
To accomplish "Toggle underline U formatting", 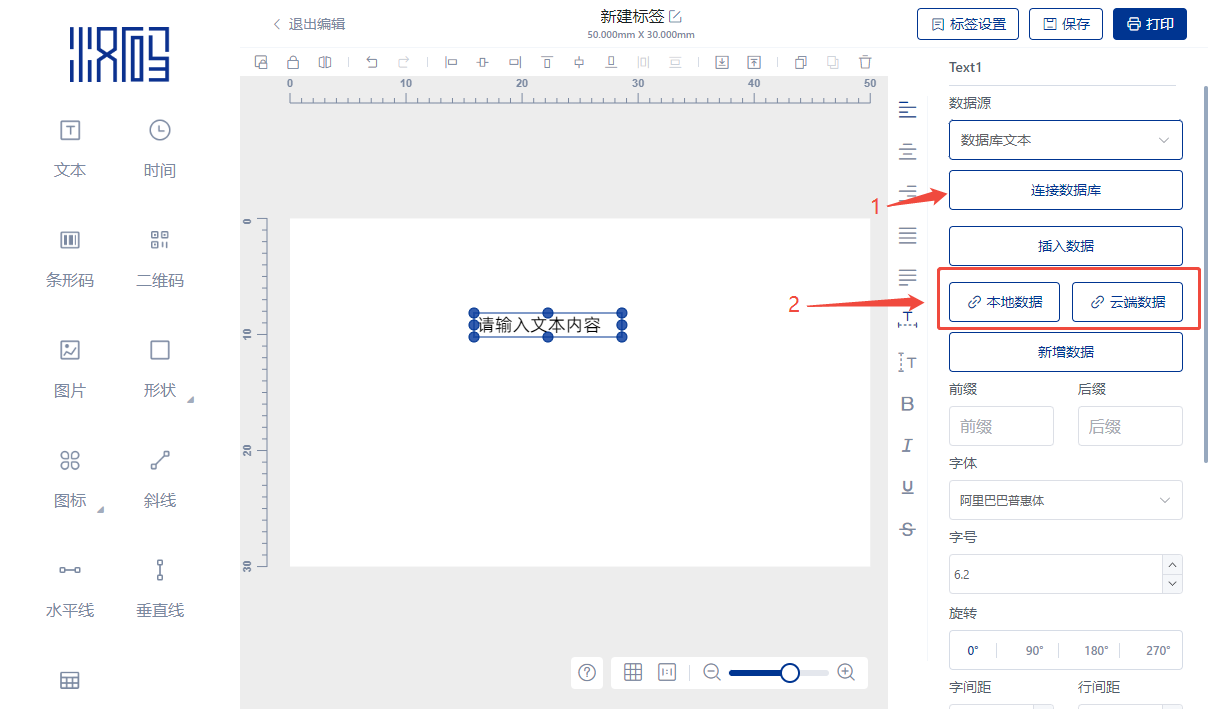I will point(907,487).
